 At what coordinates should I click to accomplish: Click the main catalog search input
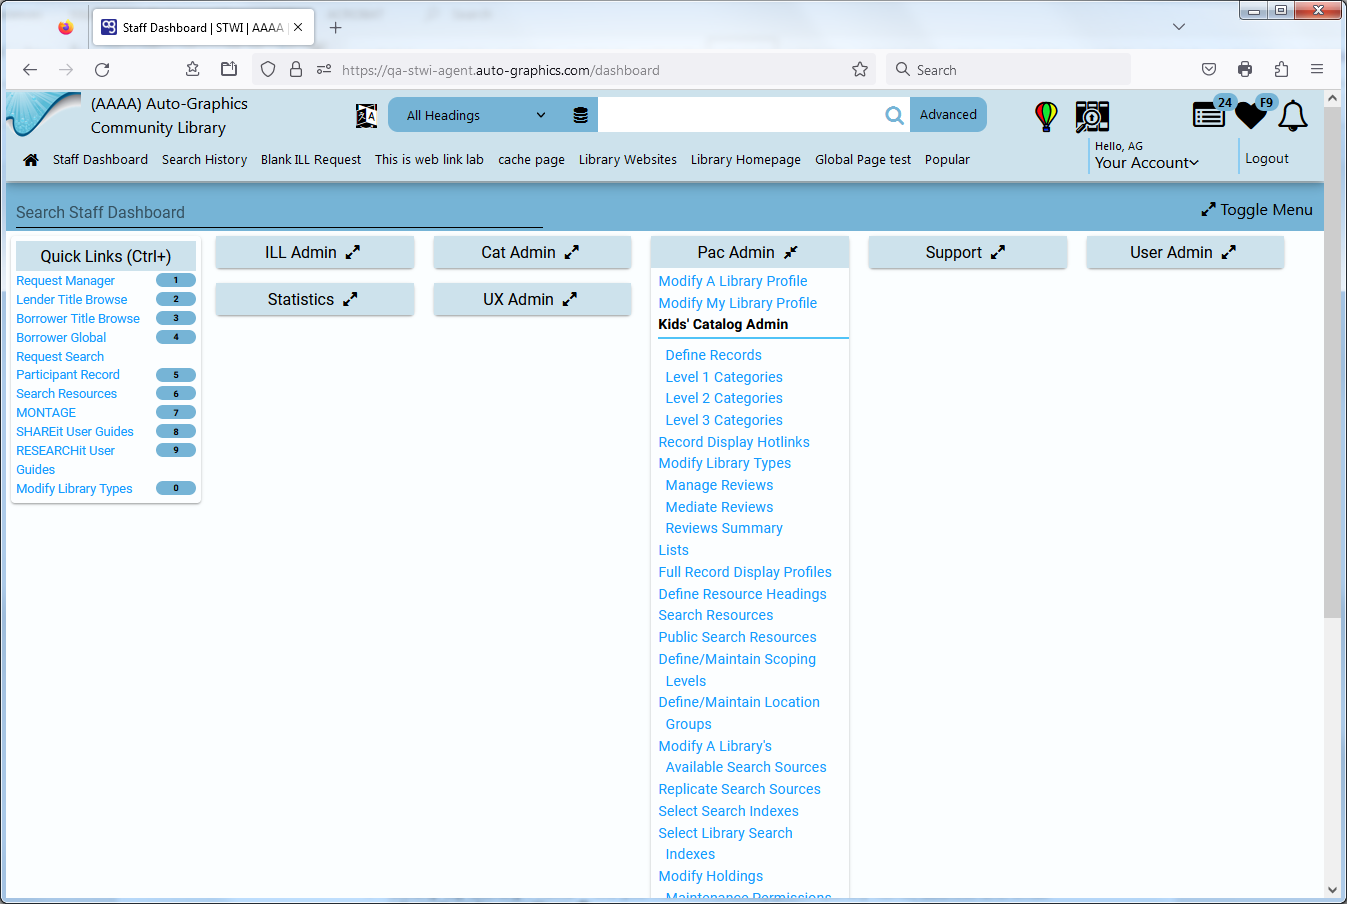point(739,116)
